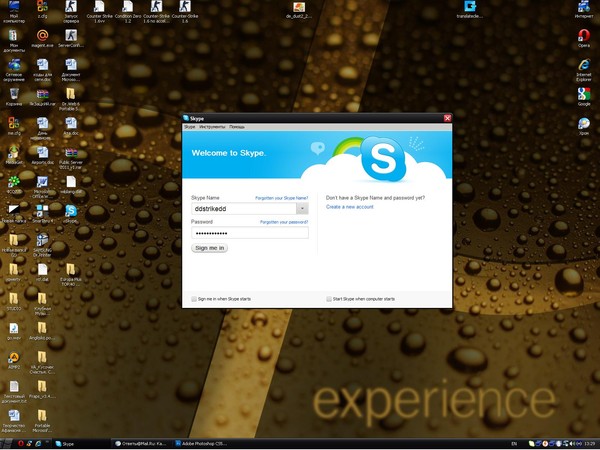Select the Корзина recycle bin icon
The height and width of the screenshot is (450, 600).
(x=14, y=97)
